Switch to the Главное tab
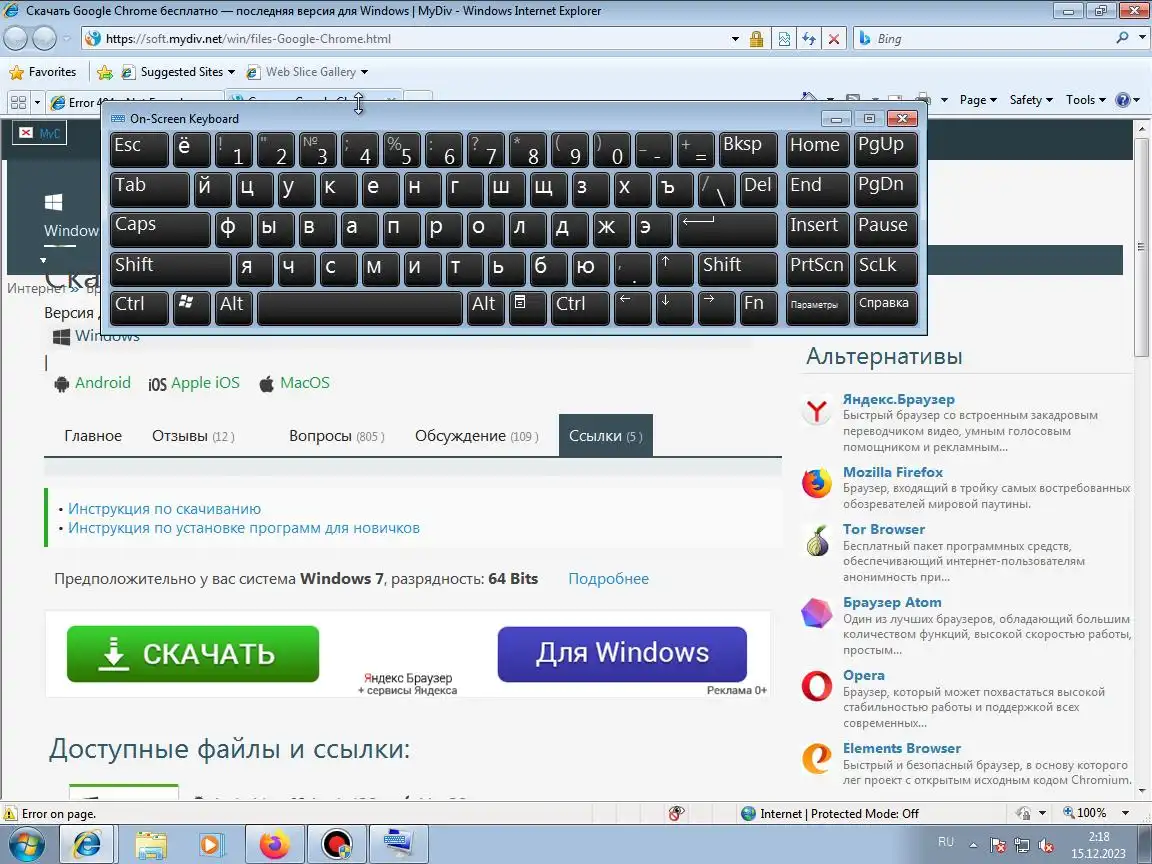The width and height of the screenshot is (1152, 864). click(93, 436)
